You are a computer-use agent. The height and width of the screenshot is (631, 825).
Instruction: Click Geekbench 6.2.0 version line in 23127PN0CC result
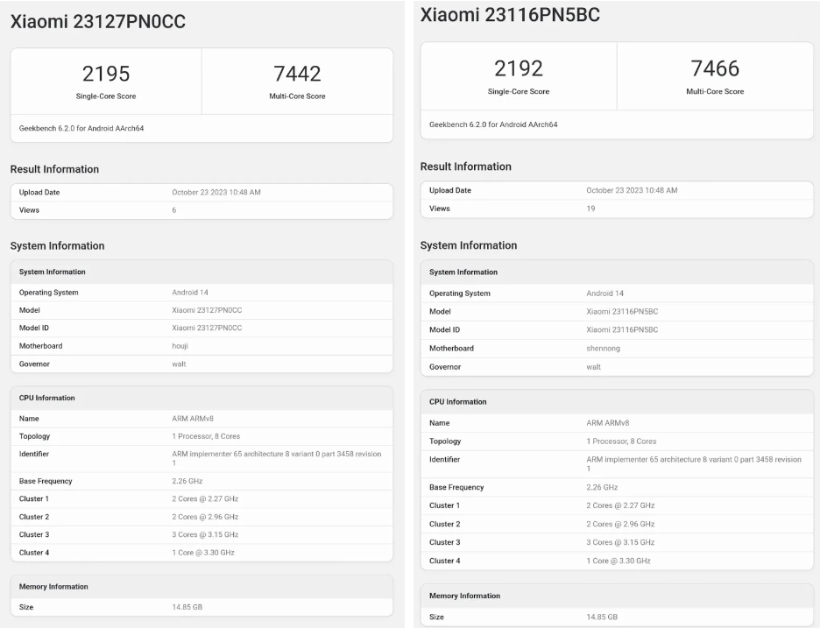(x=82, y=128)
